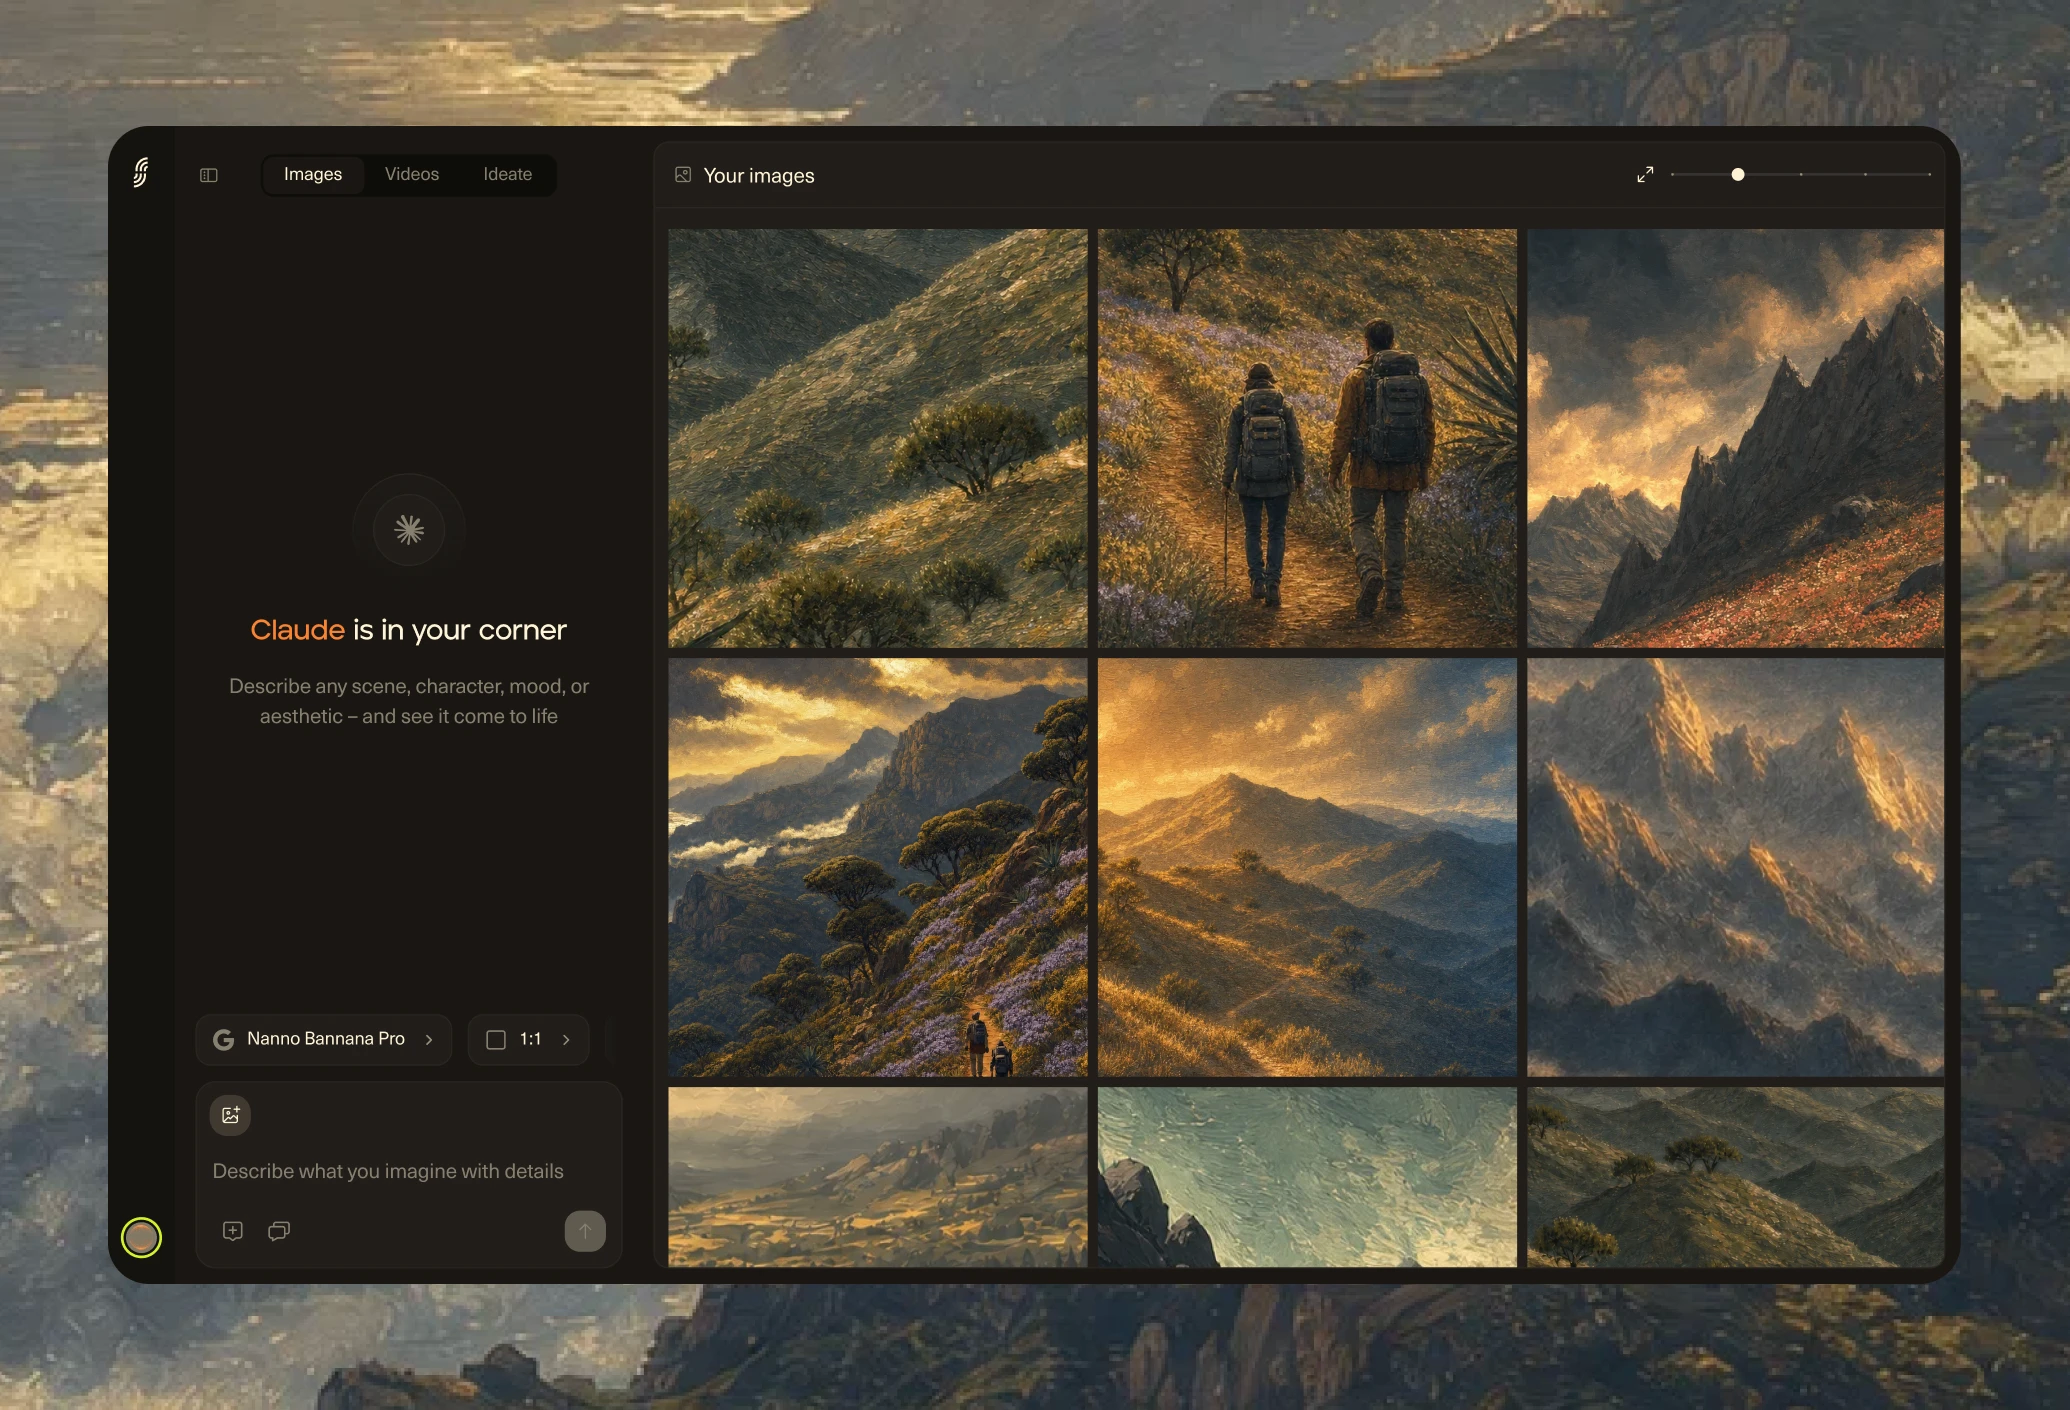The height and width of the screenshot is (1410, 2070).
Task: Open the user avatar profile
Action: point(141,1237)
